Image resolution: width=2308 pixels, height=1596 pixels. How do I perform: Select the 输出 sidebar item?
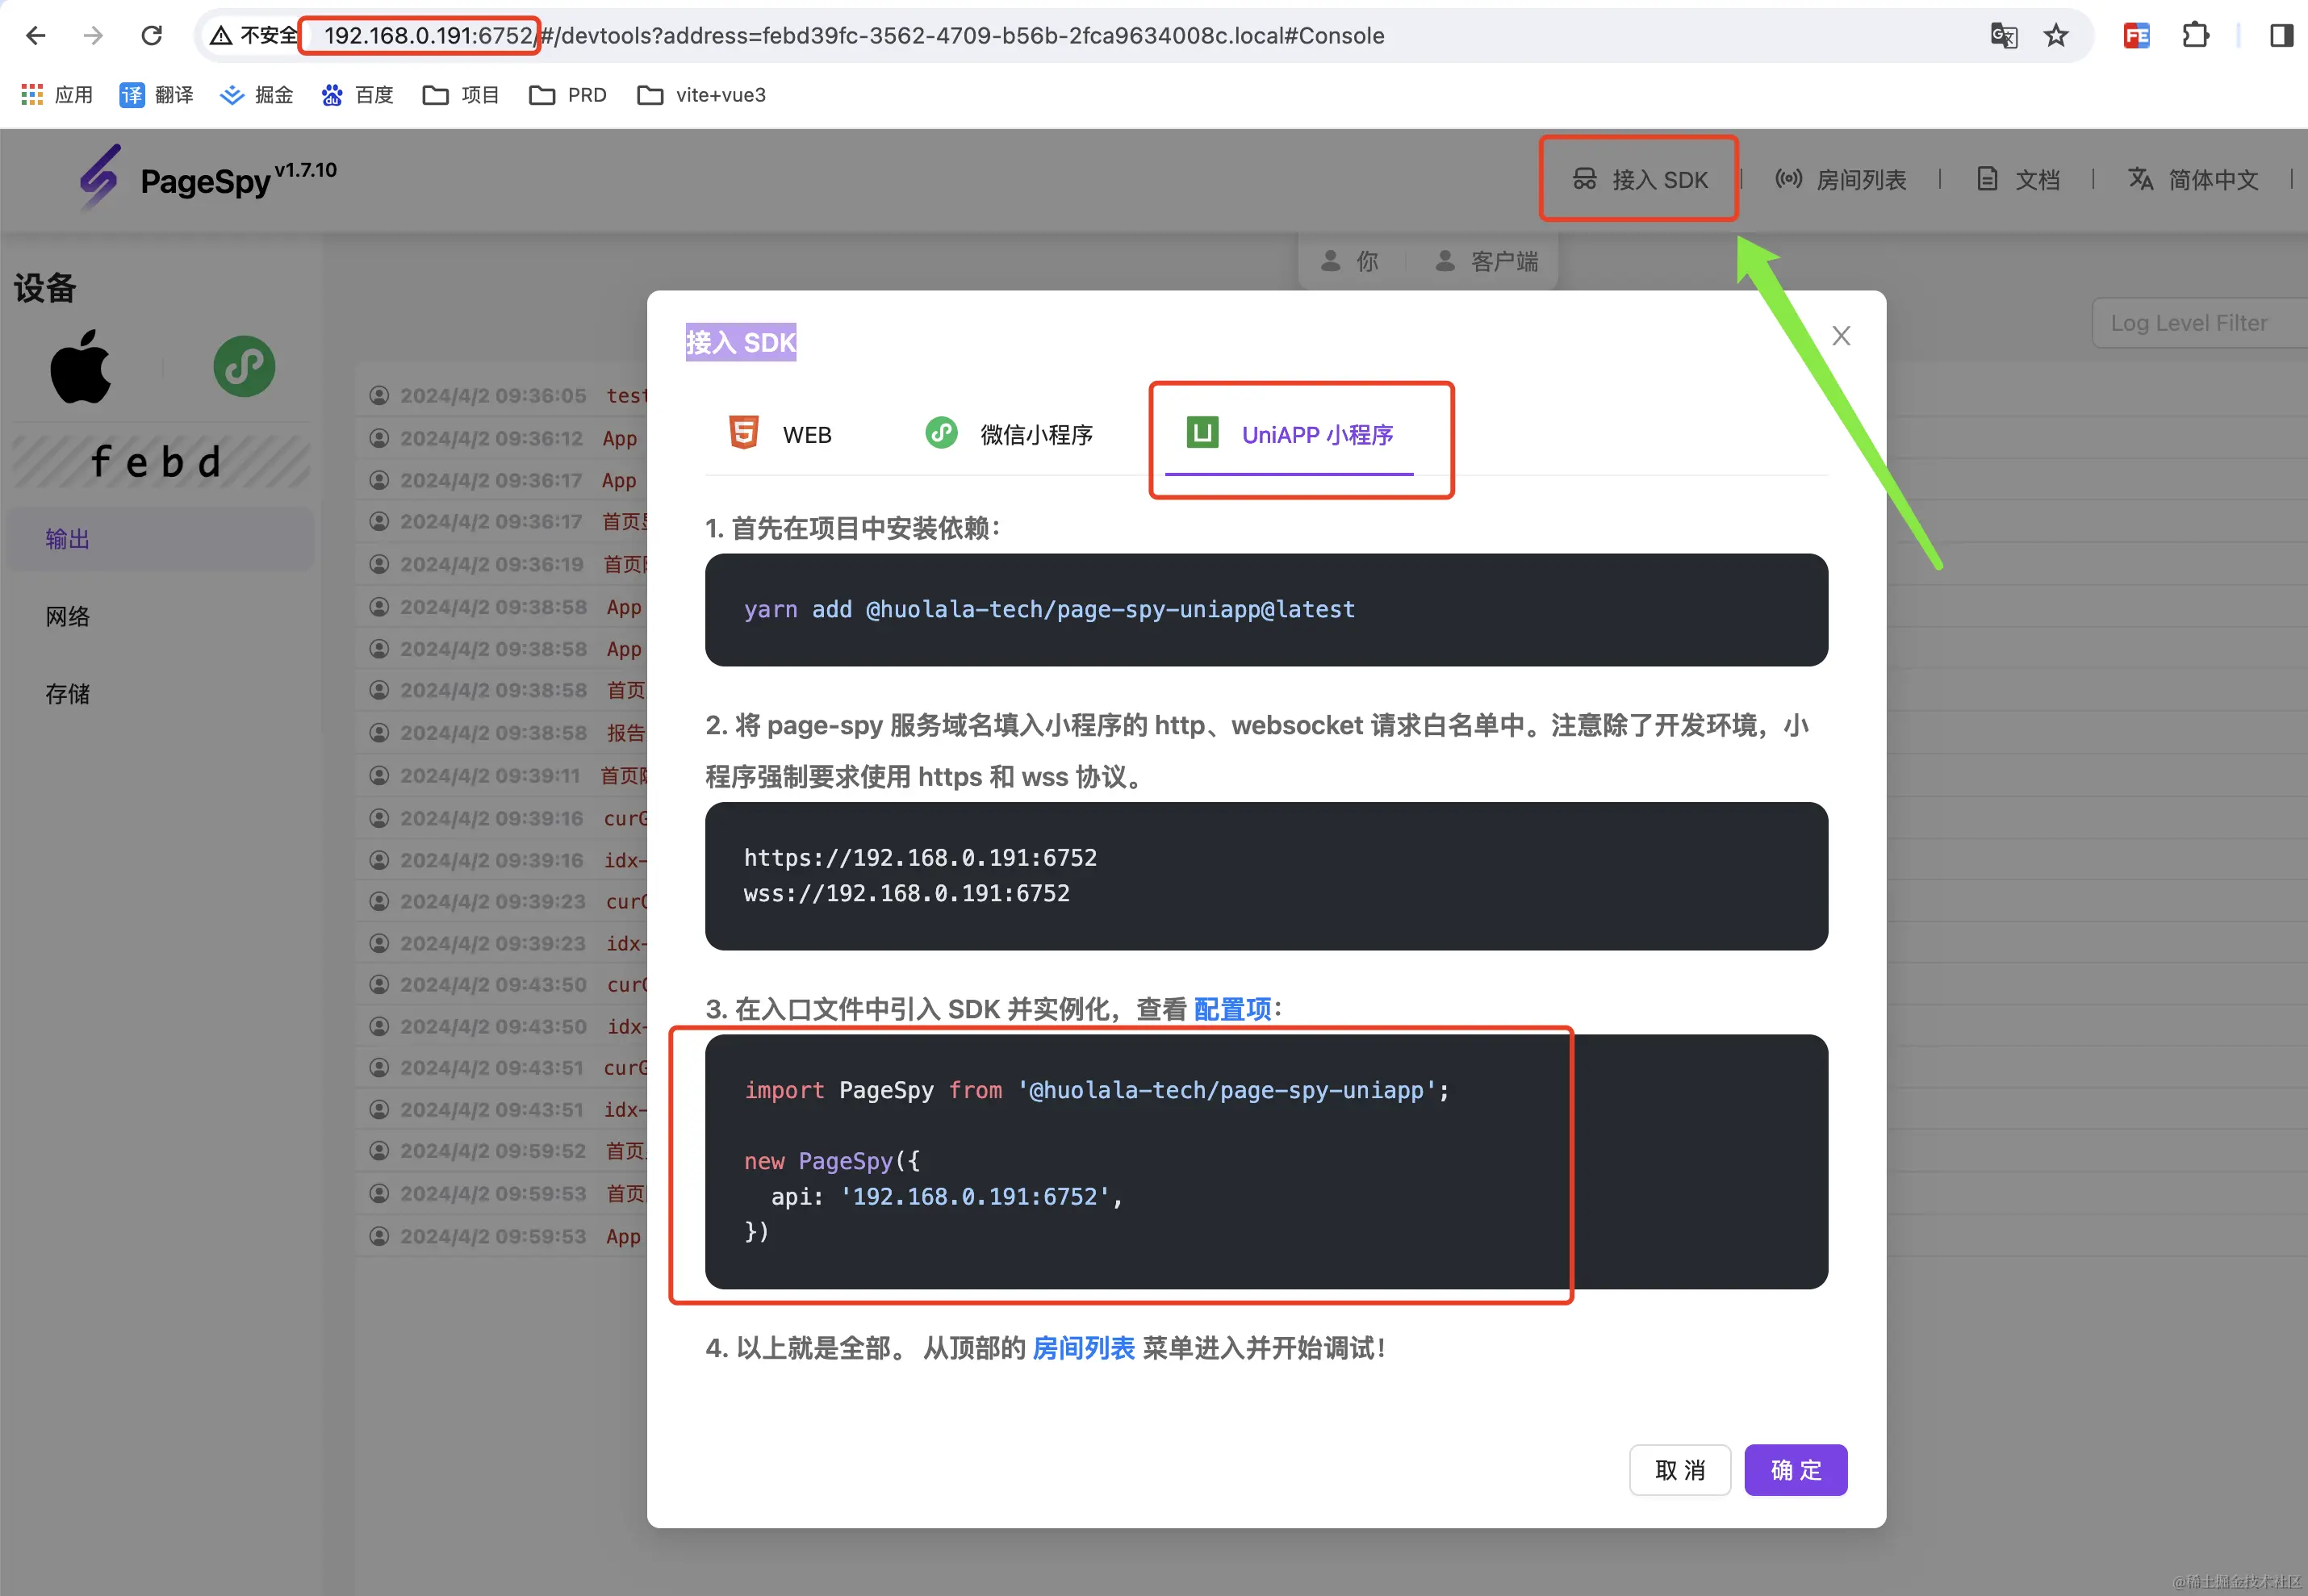click(160, 539)
